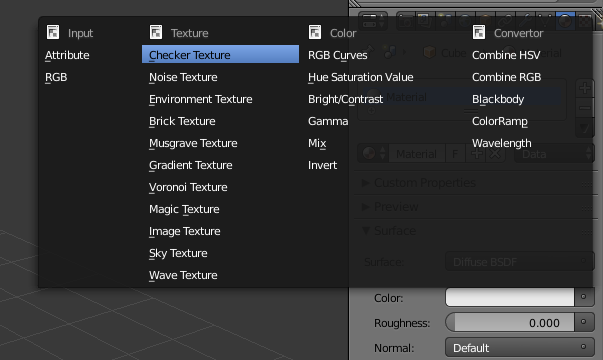Select the Mix color node
This screenshot has height=360, width=603.
point(317,143)
